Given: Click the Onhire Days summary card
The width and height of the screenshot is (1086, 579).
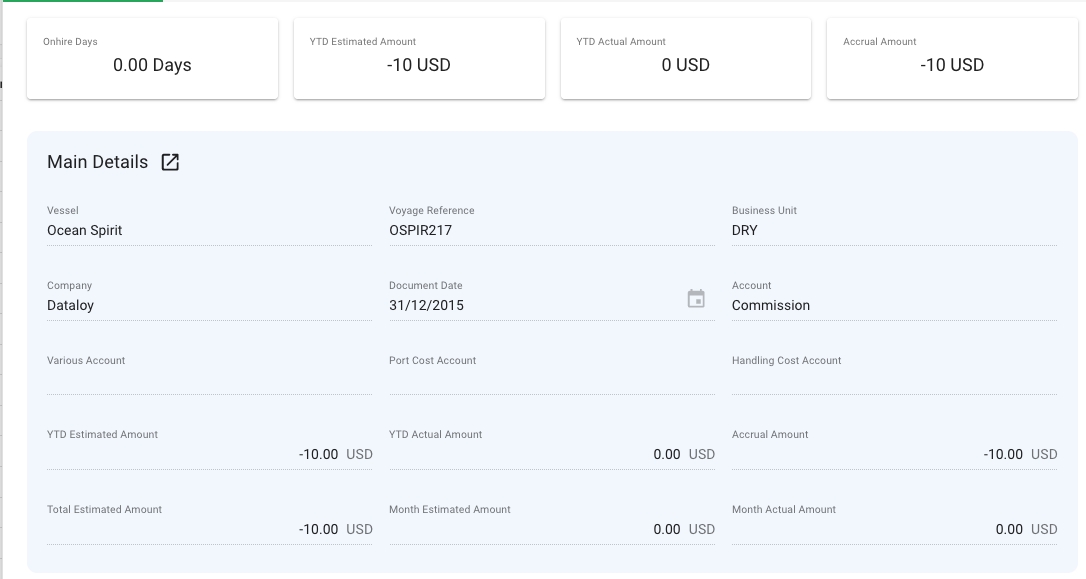Looking at the screenshot, I should click(152, 58).
